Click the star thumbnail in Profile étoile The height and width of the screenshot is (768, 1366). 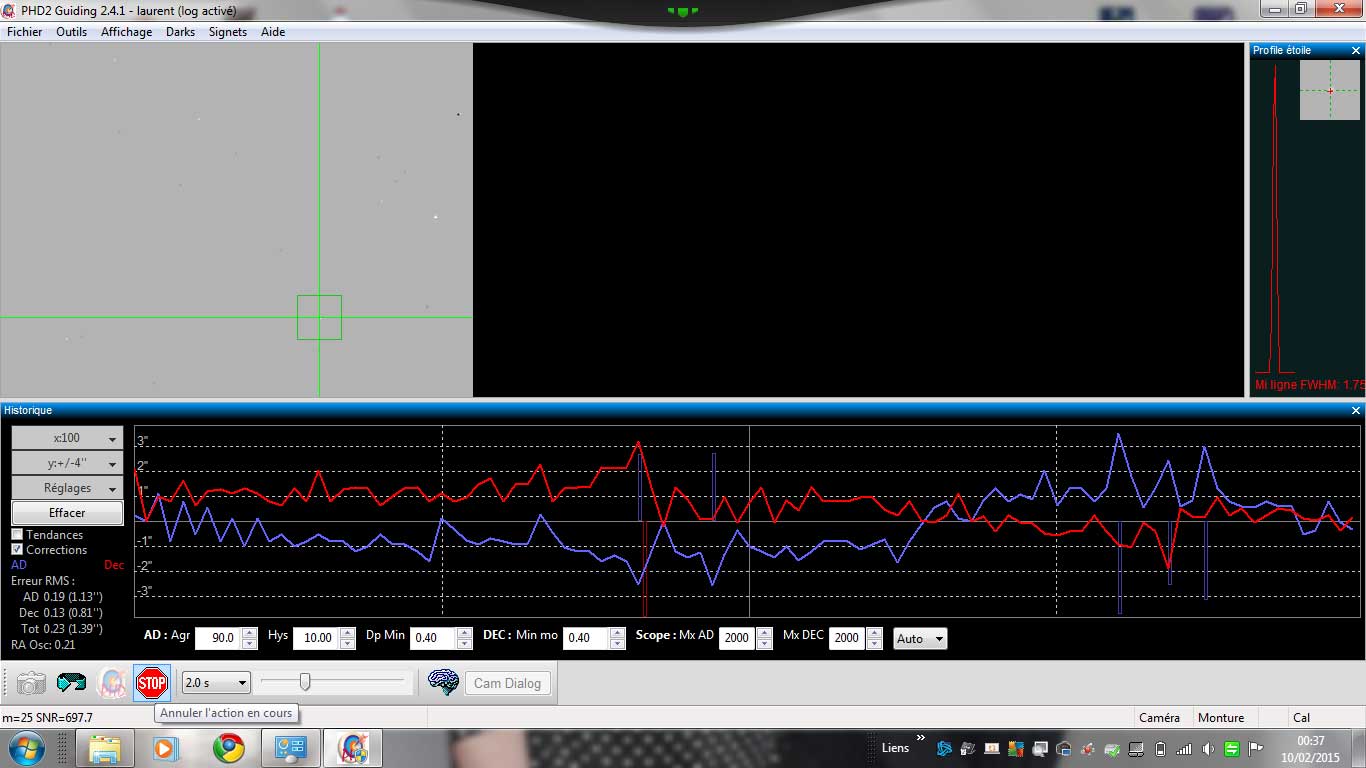coord(1330,90)
